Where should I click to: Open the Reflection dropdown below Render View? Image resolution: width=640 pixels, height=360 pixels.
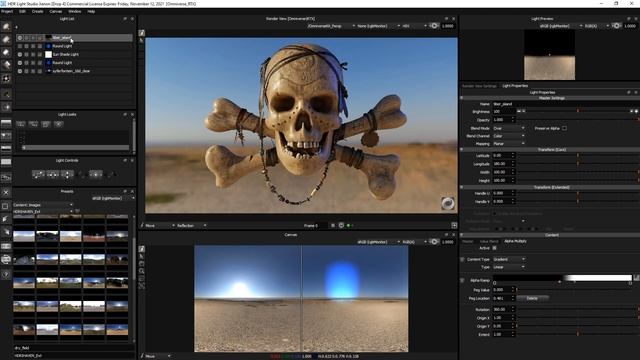191,225
